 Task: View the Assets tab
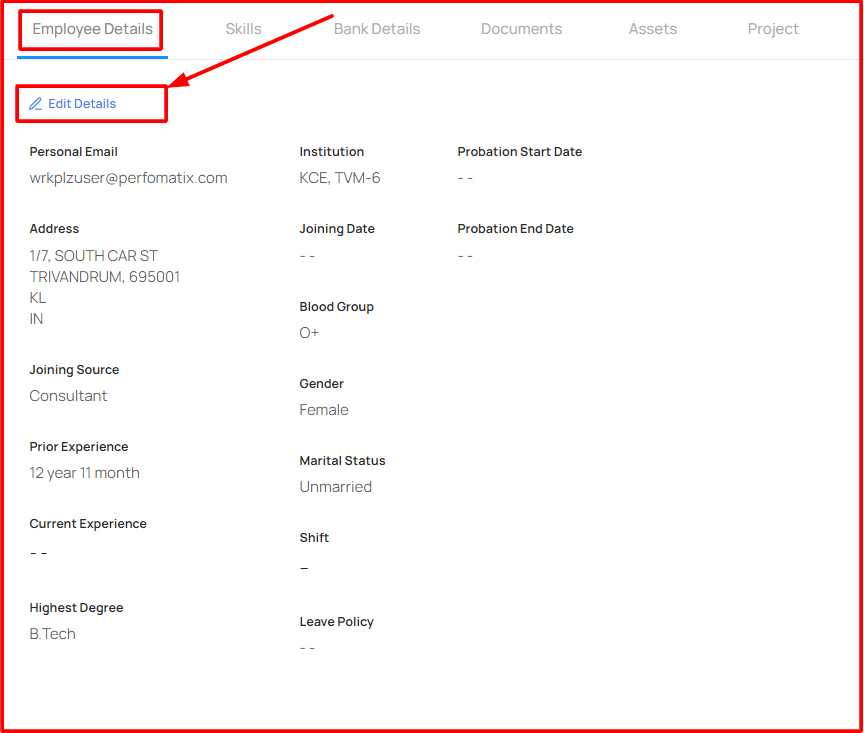tap(652, 29)
